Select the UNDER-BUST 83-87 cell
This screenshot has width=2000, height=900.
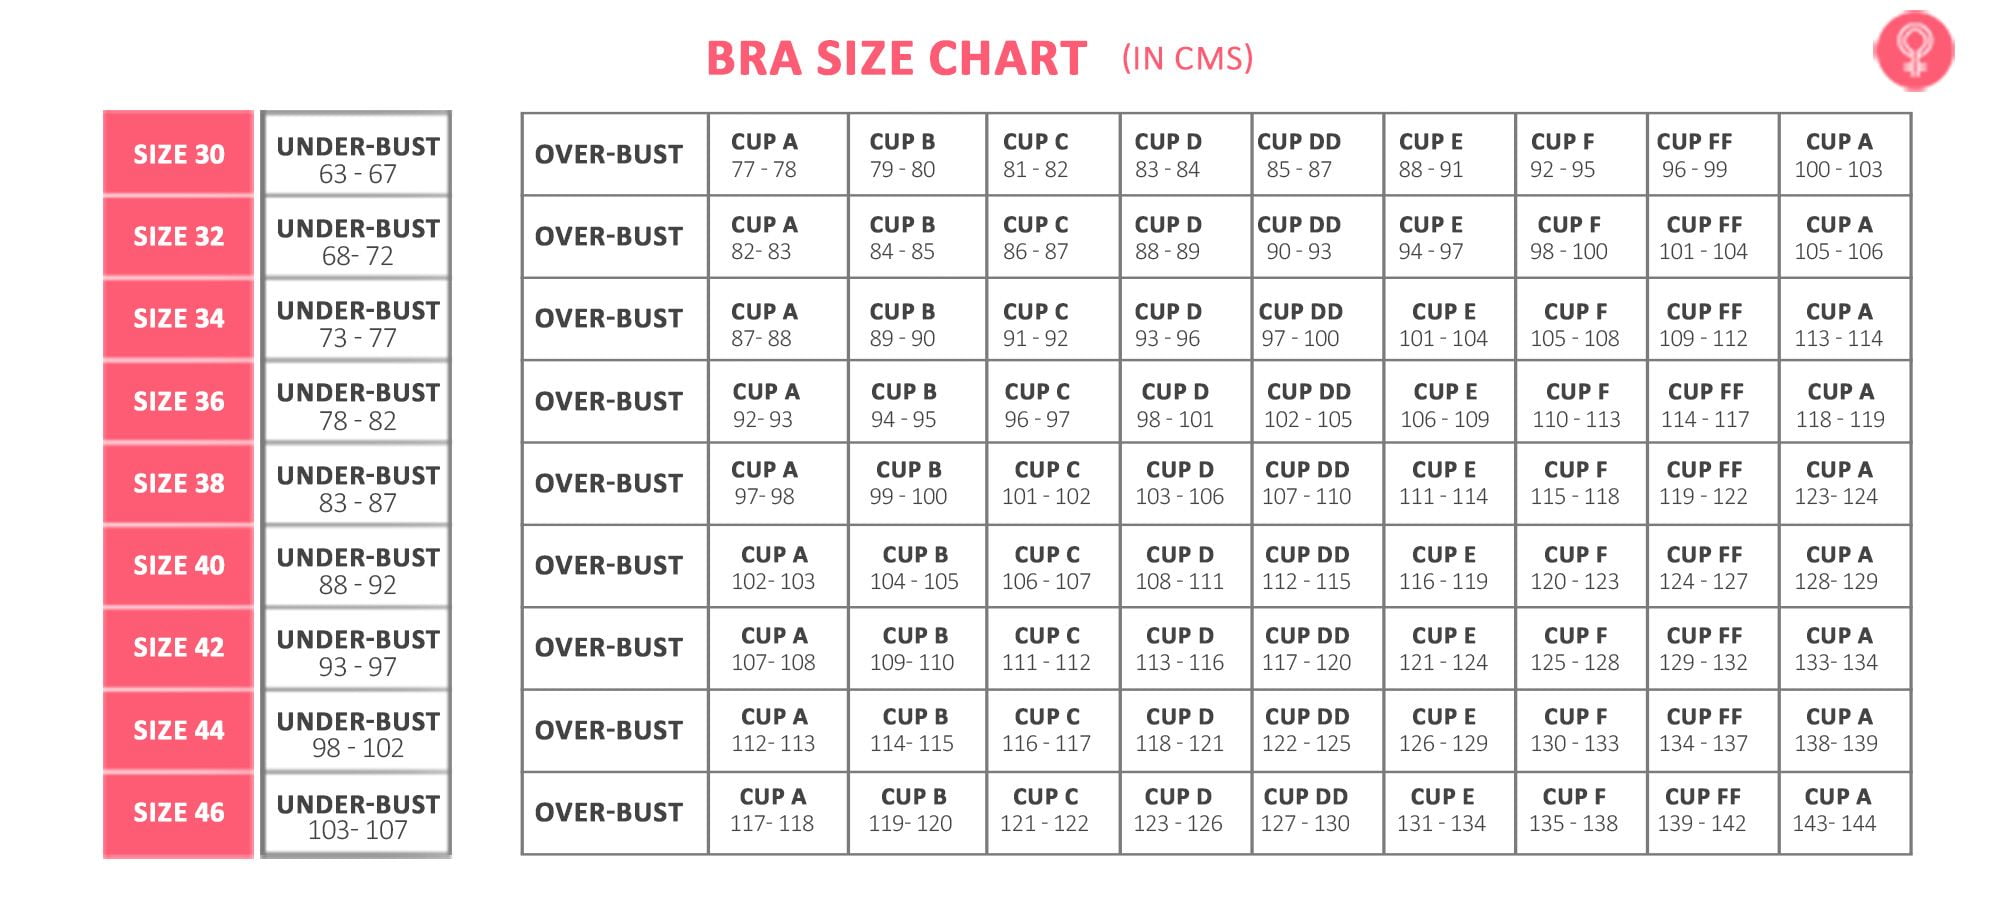click(x=357, y=488)
